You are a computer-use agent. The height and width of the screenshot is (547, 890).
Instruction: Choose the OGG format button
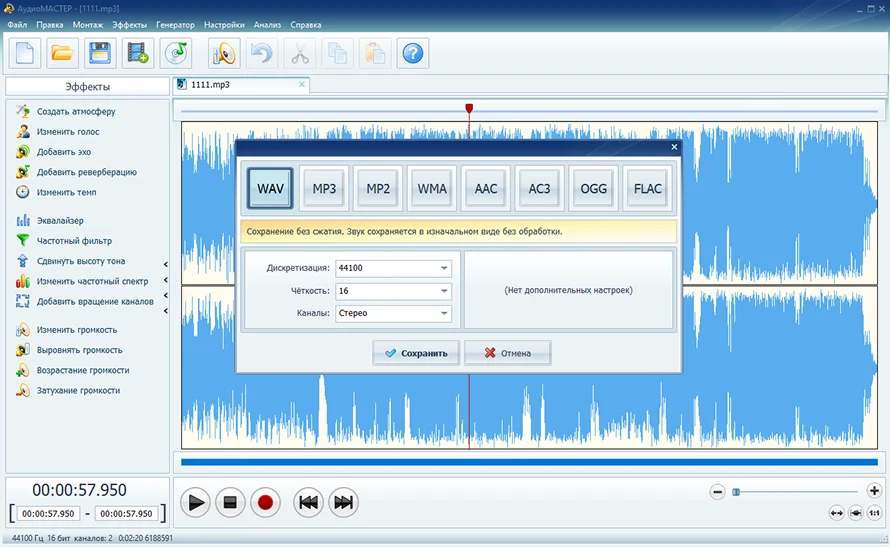click(x=594, y=188)
